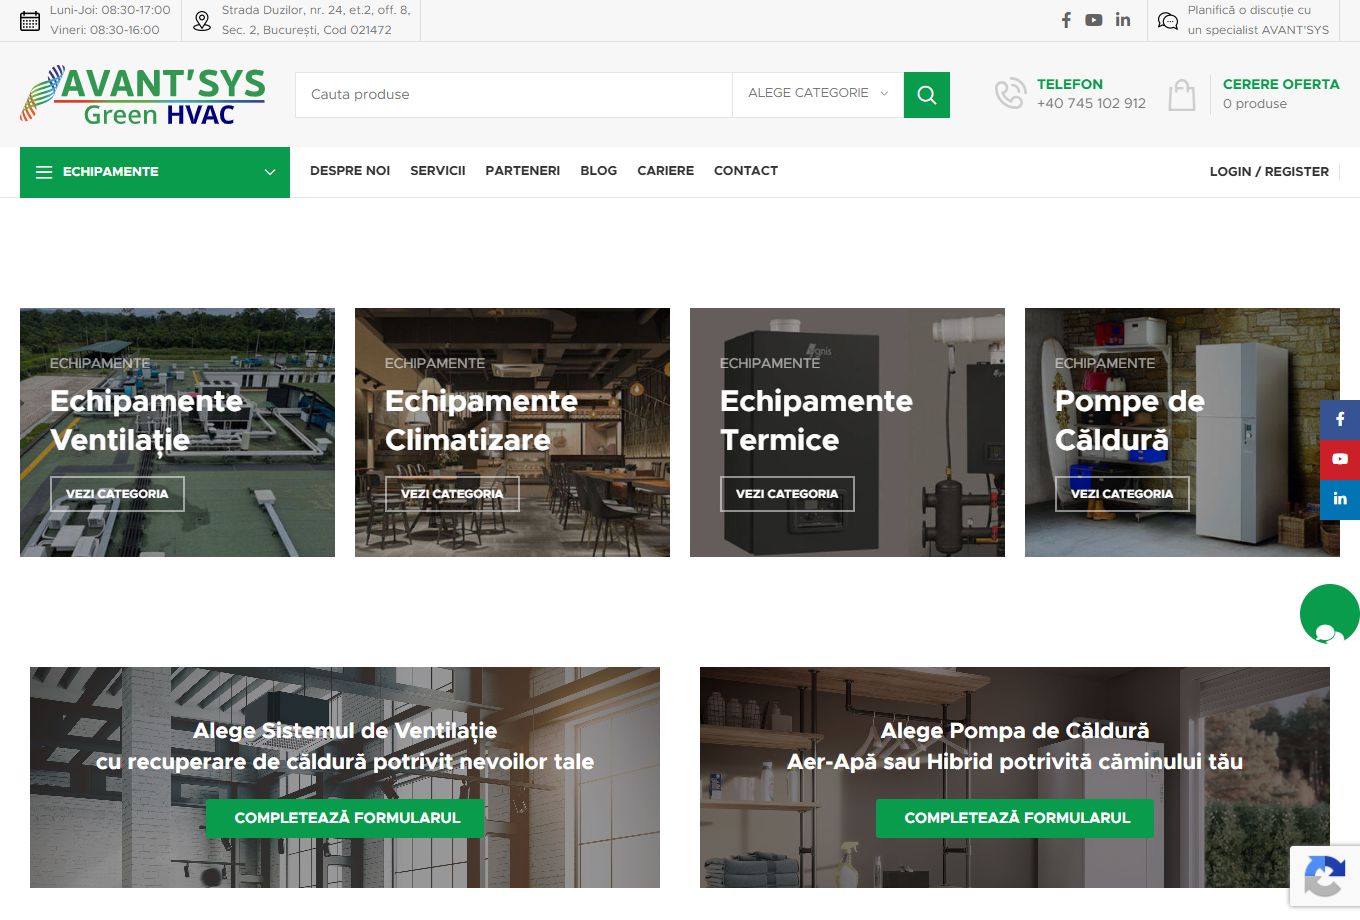
Task: Click Planifică o discuție cu specialist text
Action: [x=1258, y=20]
